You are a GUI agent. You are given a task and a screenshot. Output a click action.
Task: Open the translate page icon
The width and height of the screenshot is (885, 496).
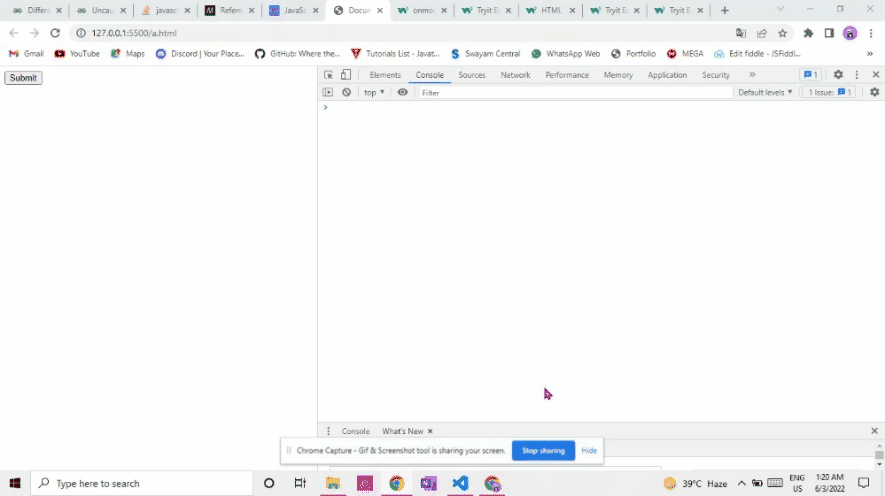[x=741, y=33]
